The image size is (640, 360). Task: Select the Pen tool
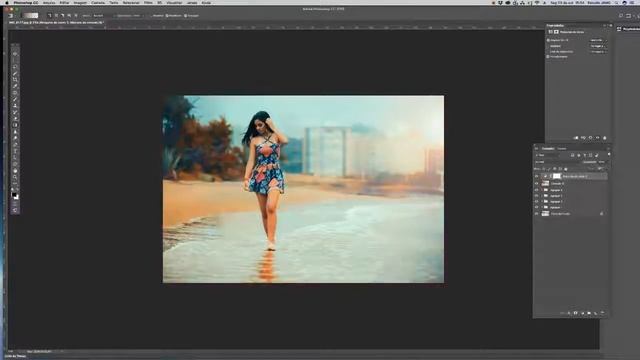click(15, 145)
